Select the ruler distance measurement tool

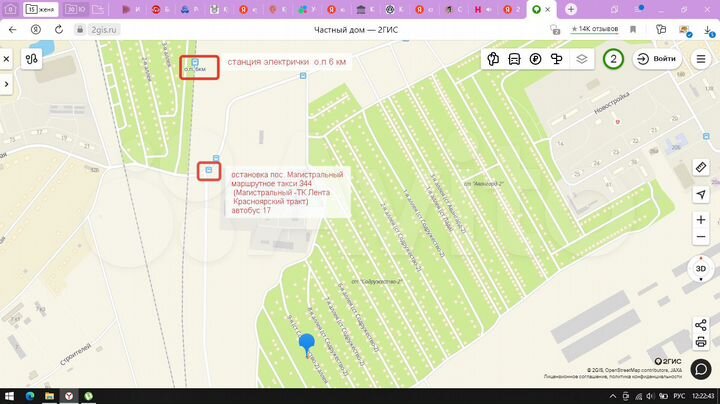pyautogui.click(x=701, y=167)
